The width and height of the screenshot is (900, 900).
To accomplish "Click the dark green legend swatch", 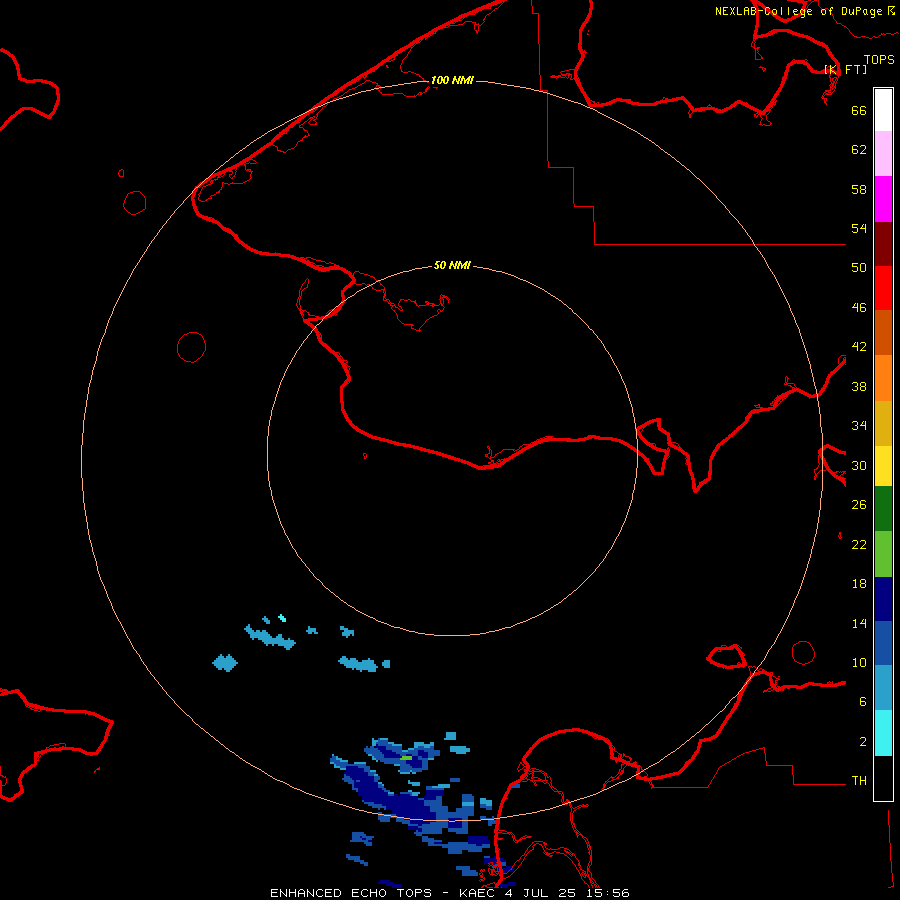I will tap(883, 509).
